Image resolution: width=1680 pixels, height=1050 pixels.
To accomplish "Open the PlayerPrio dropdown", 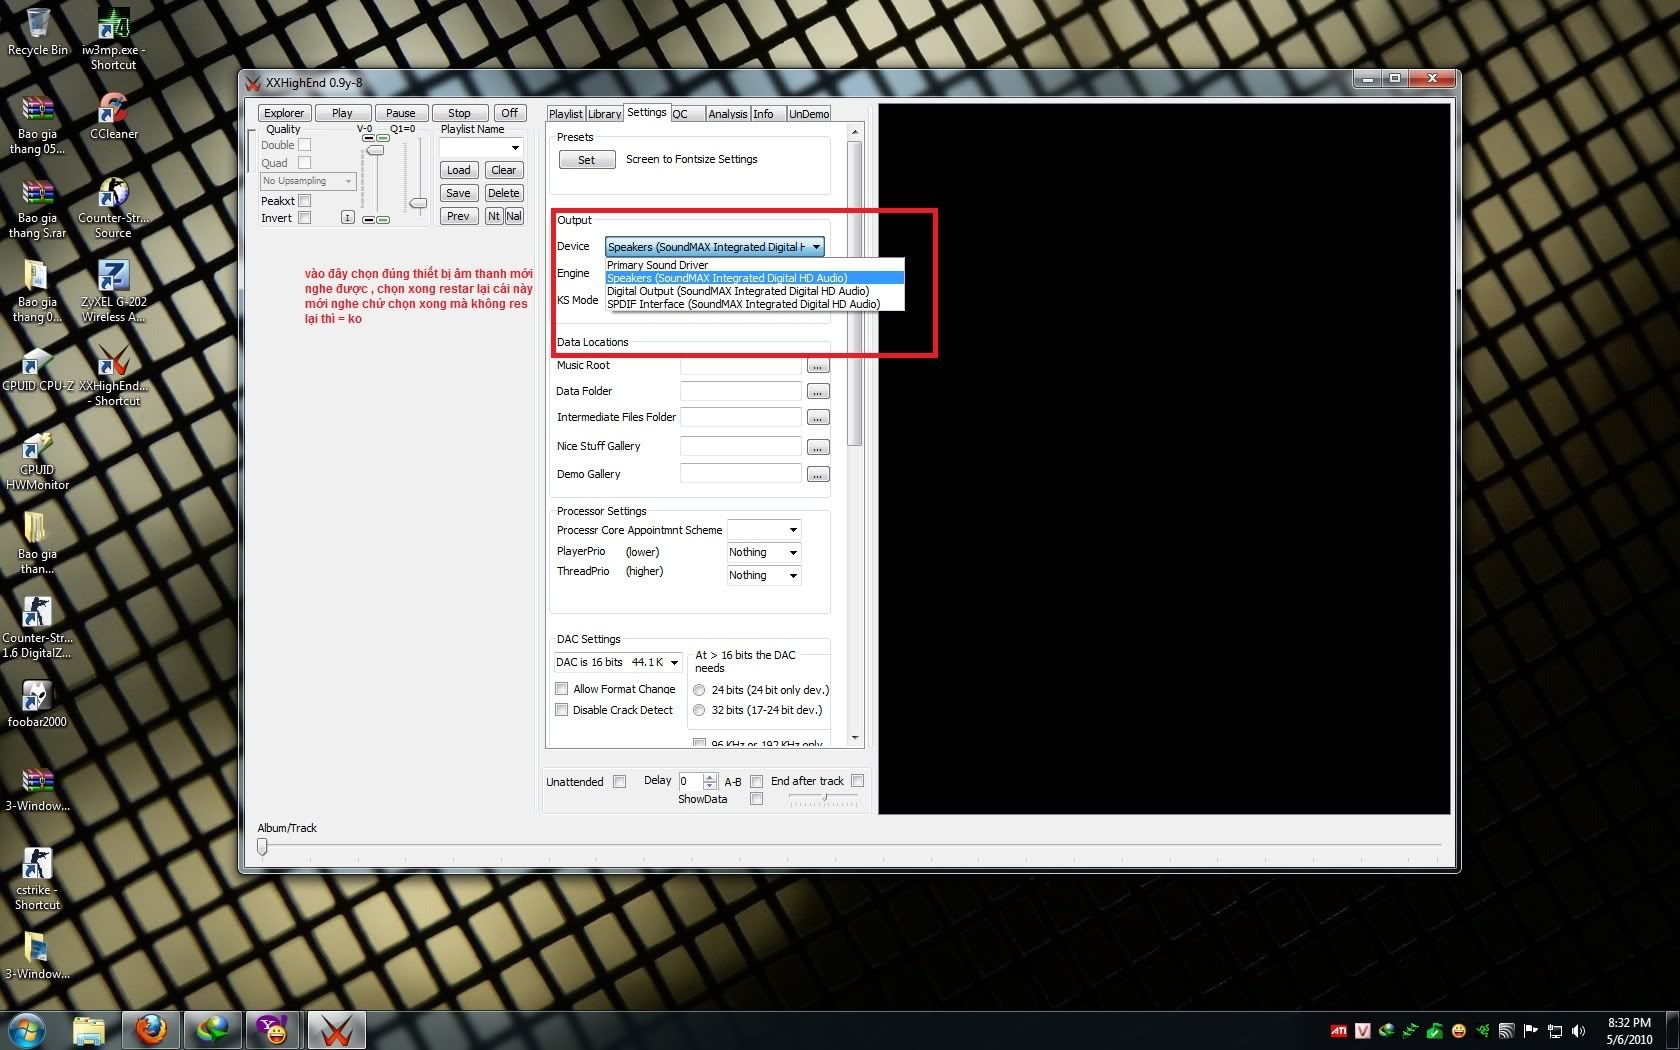I will 764,553.
